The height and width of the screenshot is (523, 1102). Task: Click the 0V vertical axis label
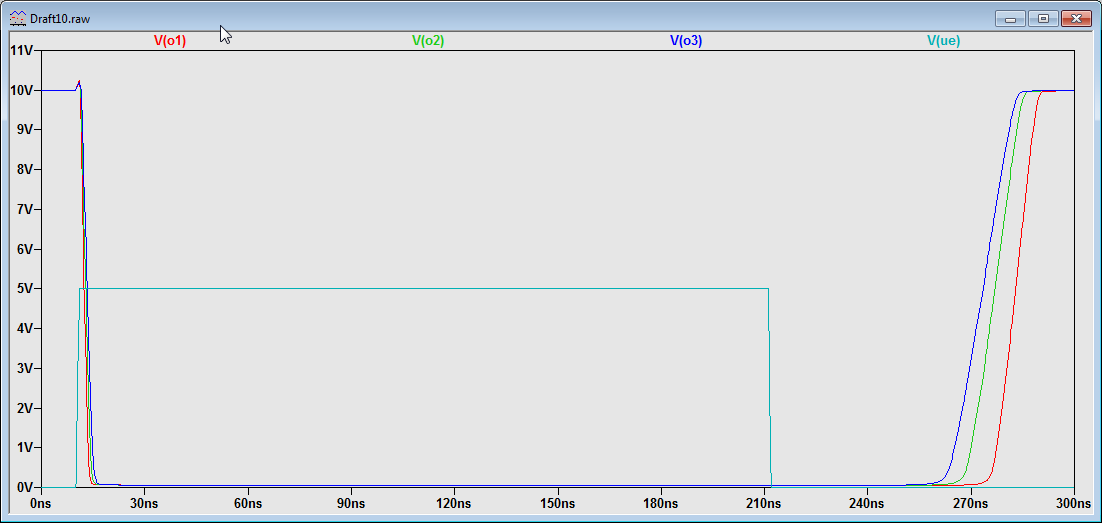pos(25,487)
